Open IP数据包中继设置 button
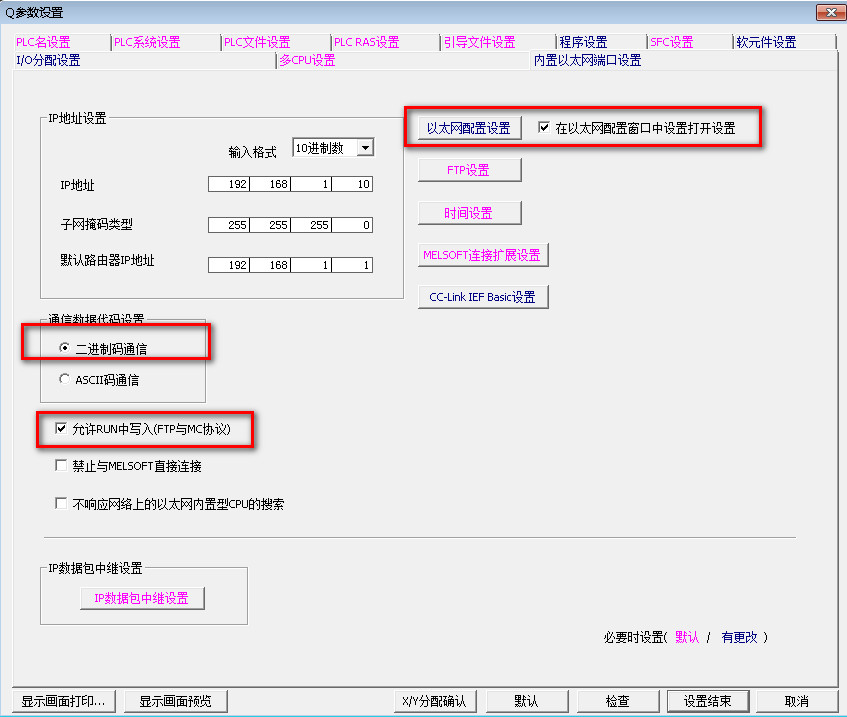This screenshot has height=717, width=847. 142,599
